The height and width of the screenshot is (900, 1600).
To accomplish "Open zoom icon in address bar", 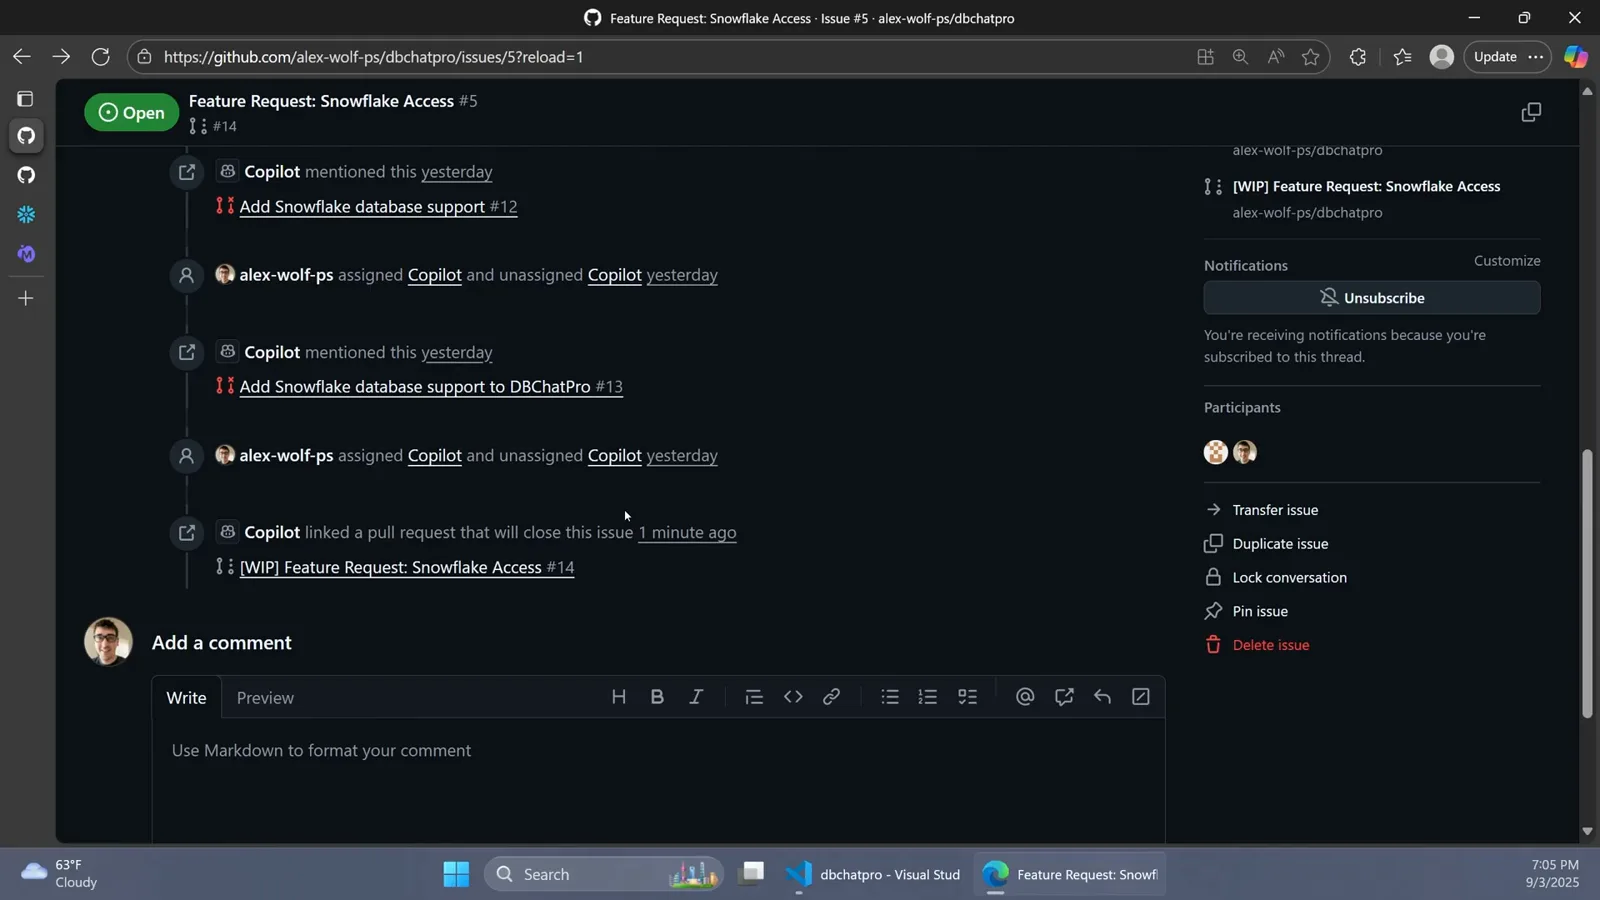I will click(1241, 57).
